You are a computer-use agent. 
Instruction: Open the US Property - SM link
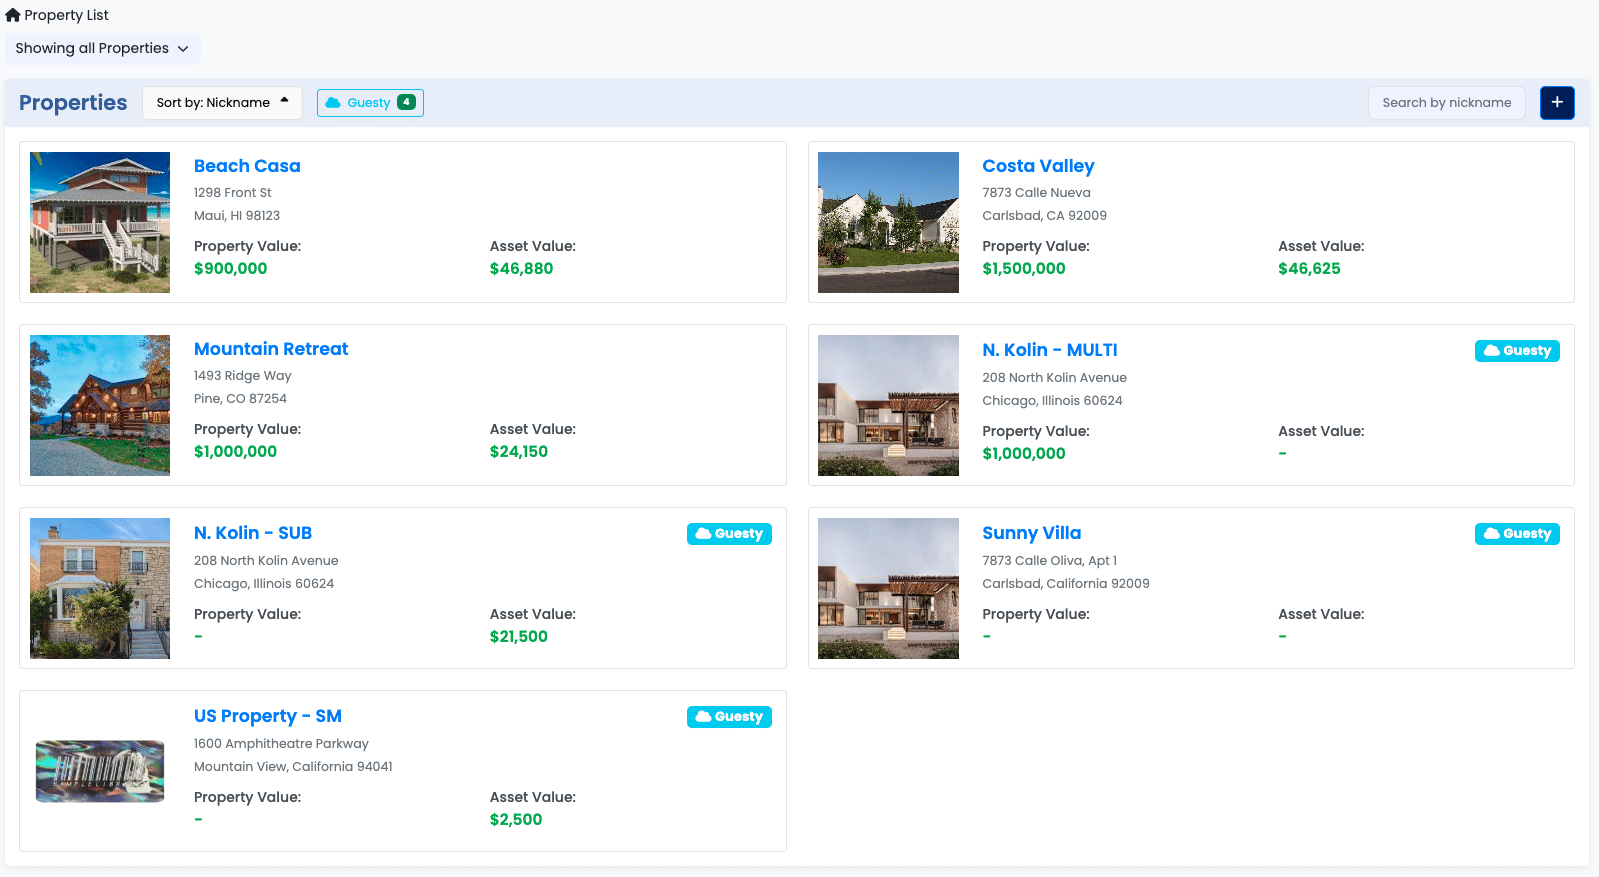[x=268, y=716]
